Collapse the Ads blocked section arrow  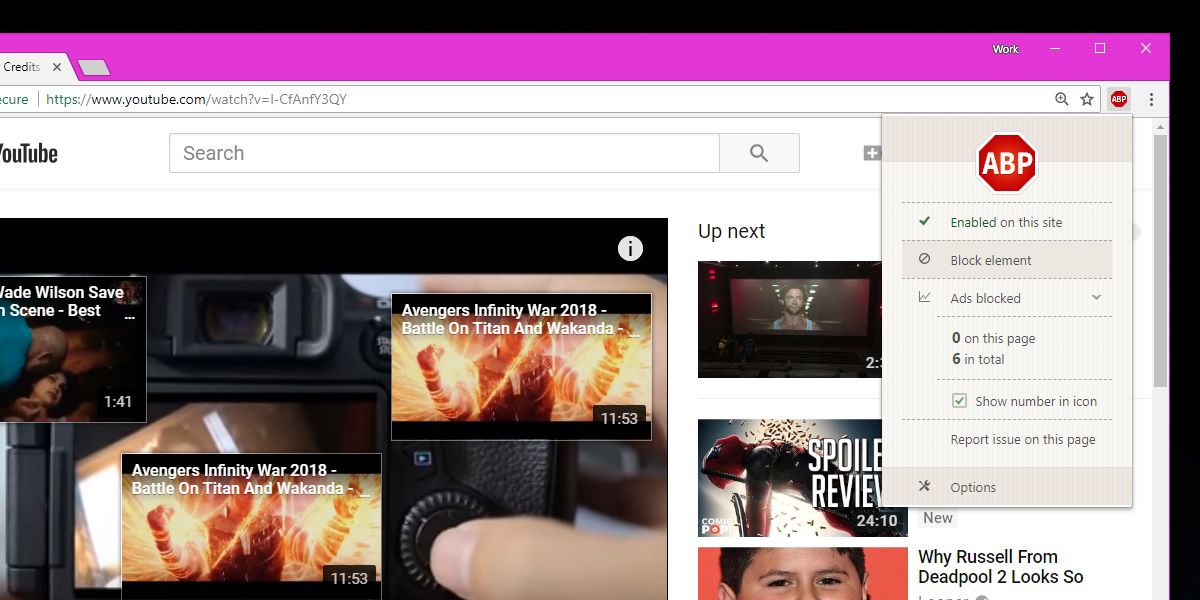point(1096,297)
